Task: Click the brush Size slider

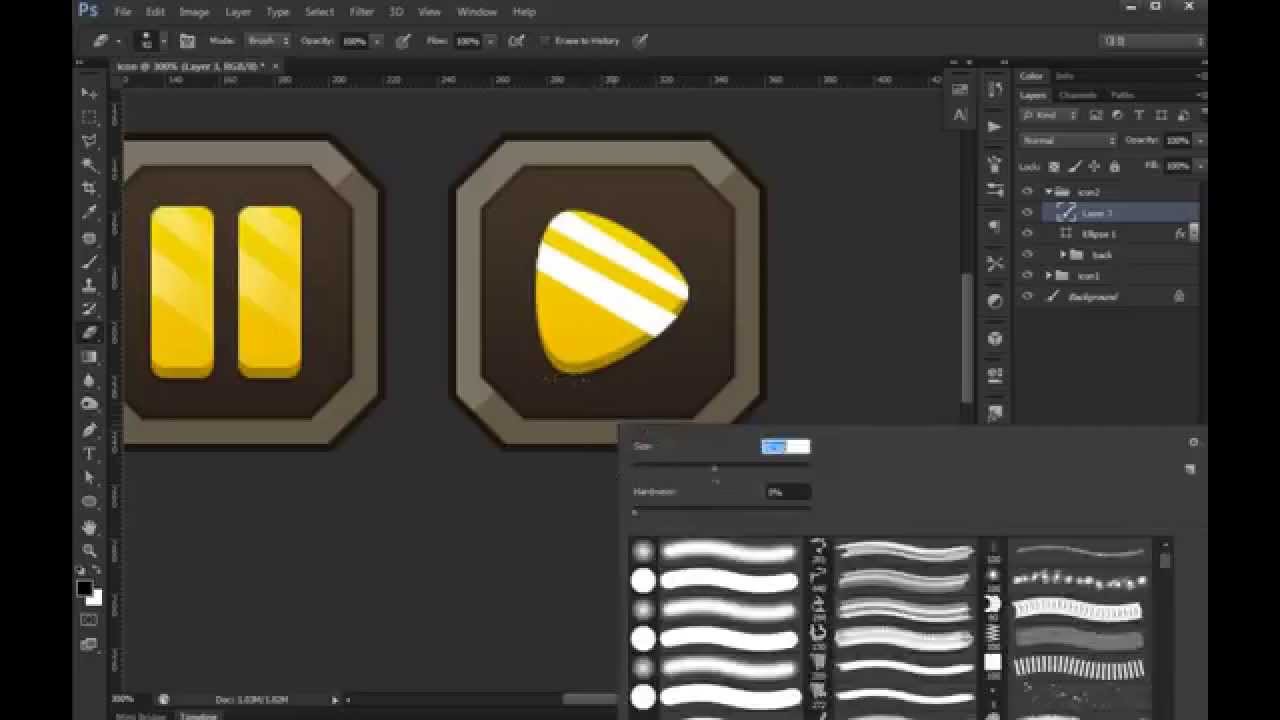Action: click(722, 466)
